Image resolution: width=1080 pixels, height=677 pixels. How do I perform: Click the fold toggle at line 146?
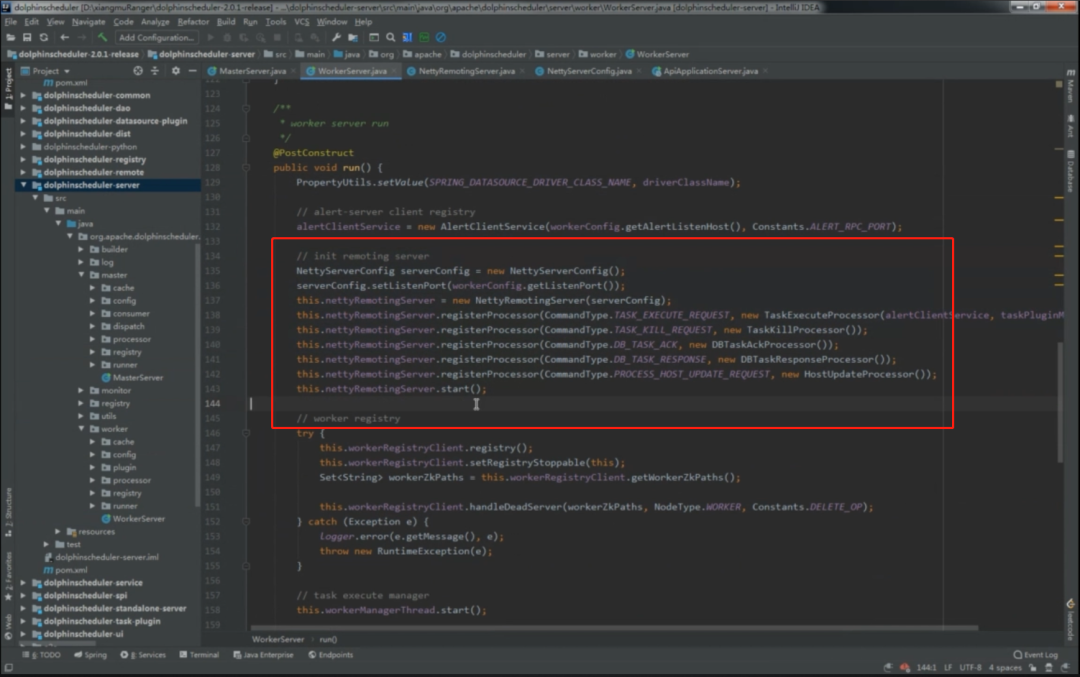point(246,433)
